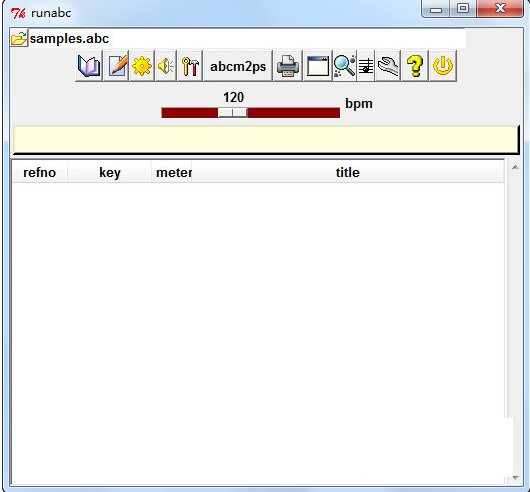Open a file with the folder icon
Screen dimensions: 530x492
pyautogui.click(x=19, y=38)
